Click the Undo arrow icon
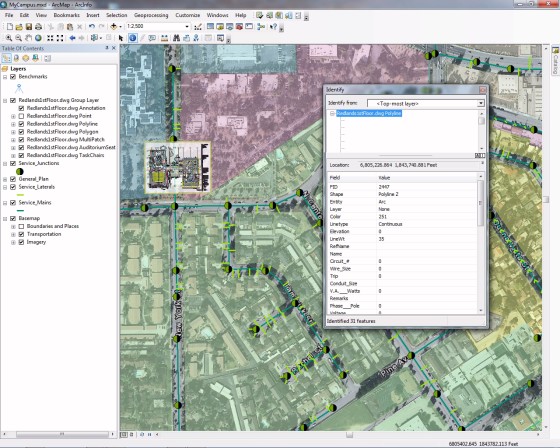 [x=92, y=26]
